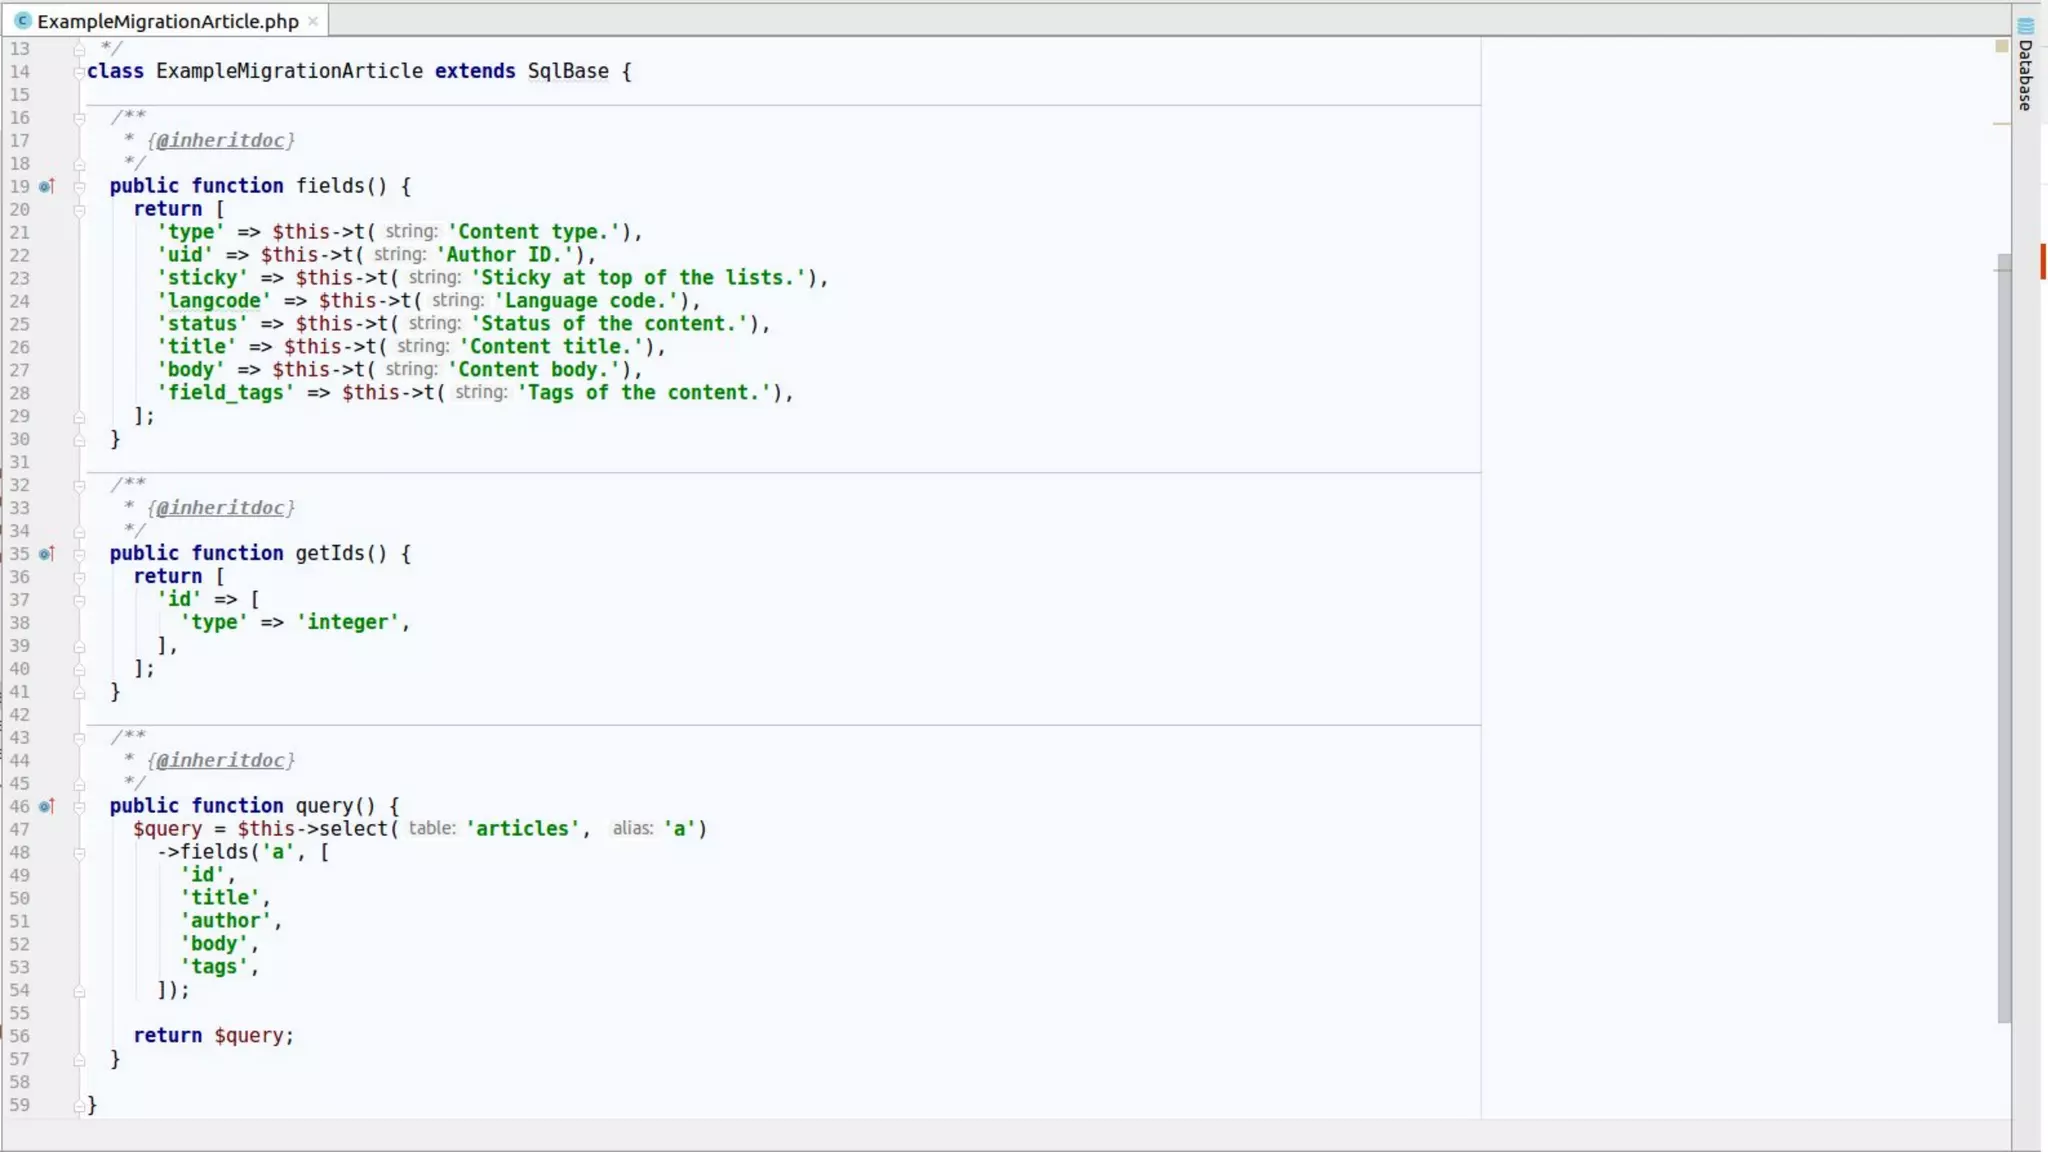This screenshot has width=2048, height=1152.
Task: Click the override gutter icon beside getIds()
Action: click(46, 554)
